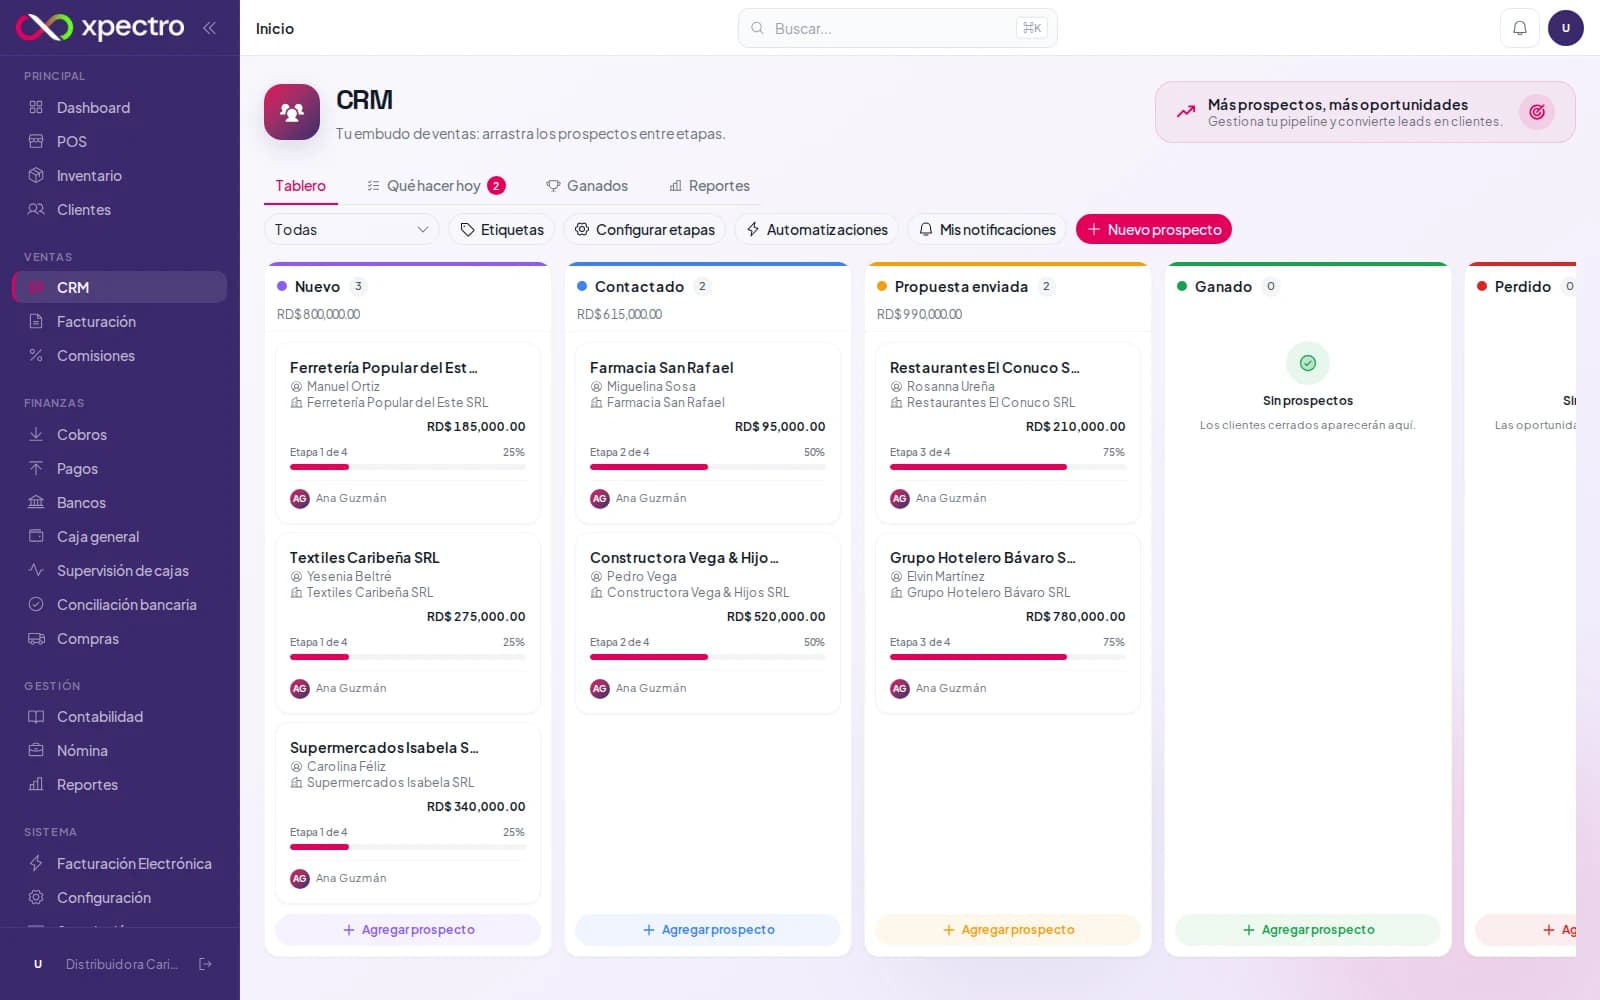
Task: Click the amount RD$ 210,000.00
Action: [x=1075, y=427]
